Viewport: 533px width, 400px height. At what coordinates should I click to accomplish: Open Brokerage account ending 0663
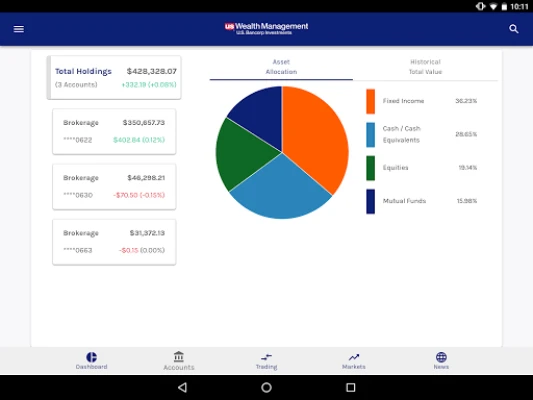click(114, 242)
